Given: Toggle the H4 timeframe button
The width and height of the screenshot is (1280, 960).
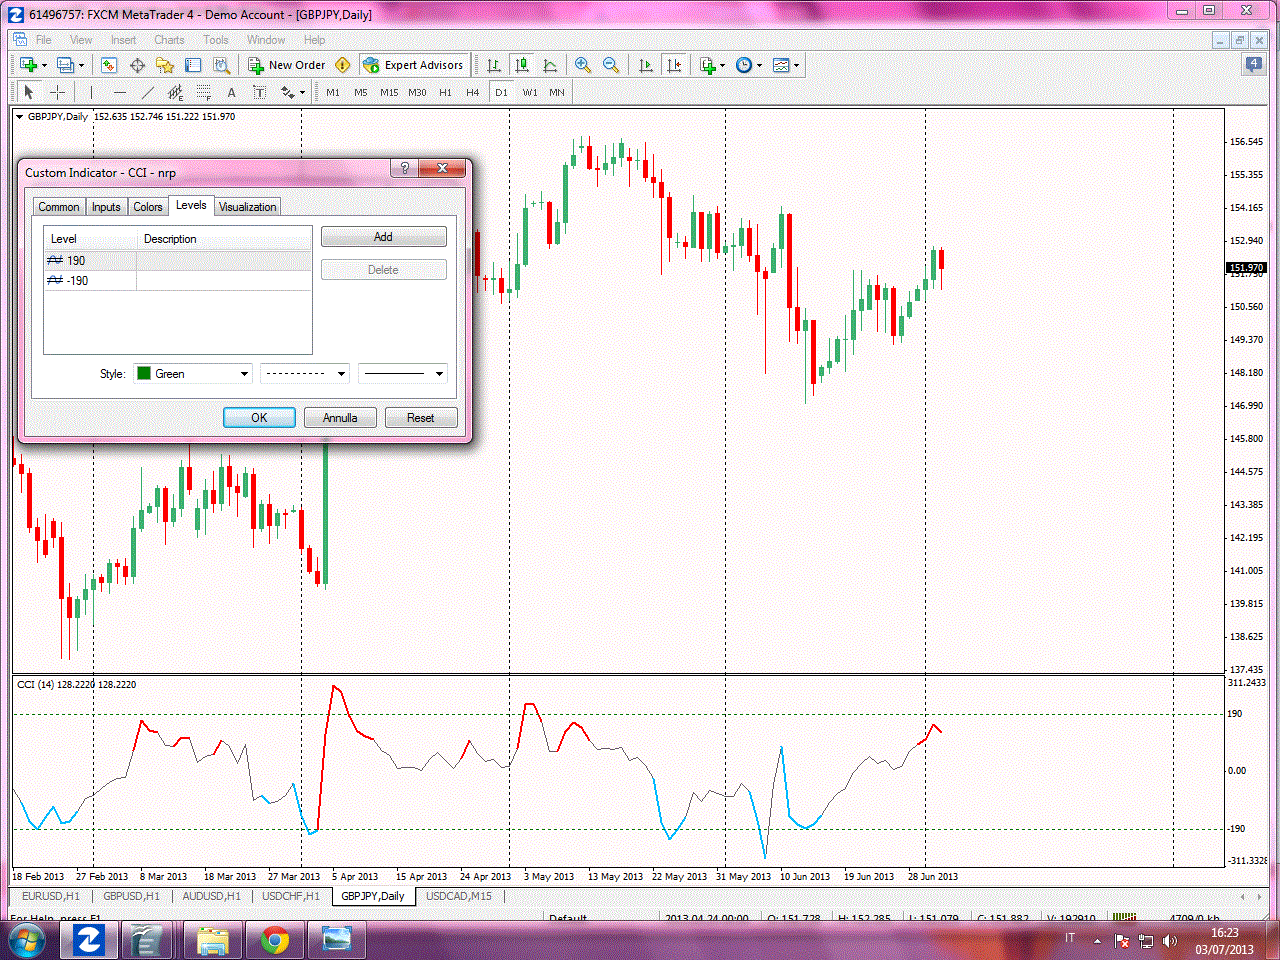Looking at the screenshot, I should coord(473,92).
